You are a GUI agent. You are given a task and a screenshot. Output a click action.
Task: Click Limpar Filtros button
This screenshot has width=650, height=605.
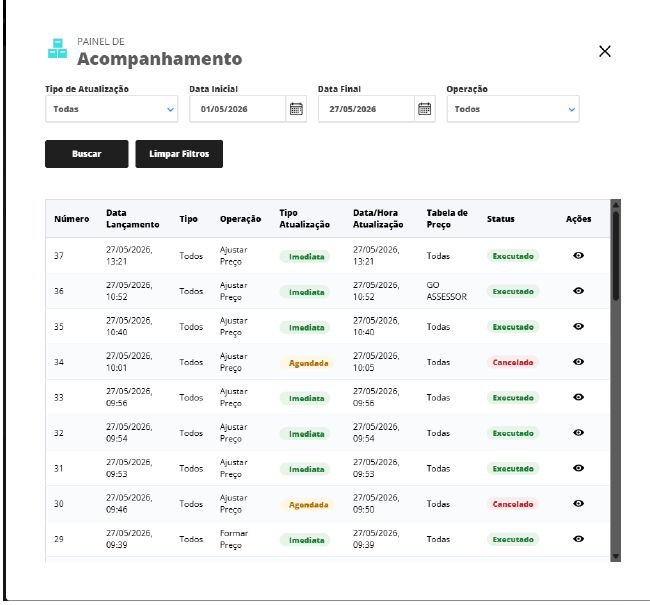tap(179, 154)
